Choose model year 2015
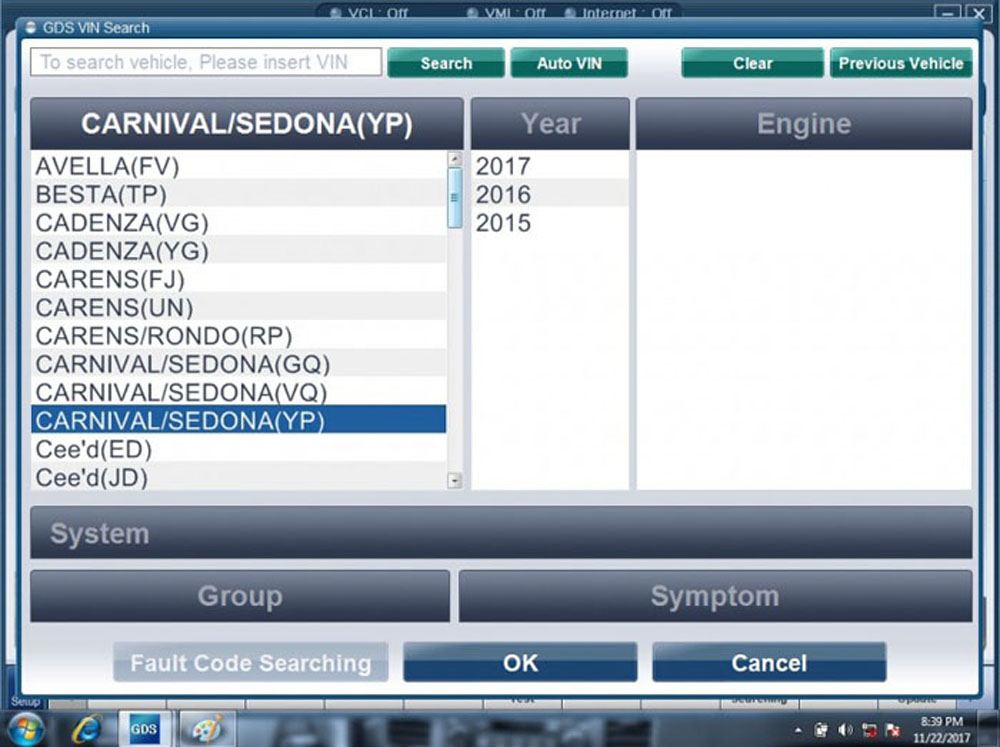The height and width of the screenshot is (747, 1000). point(549,223)
